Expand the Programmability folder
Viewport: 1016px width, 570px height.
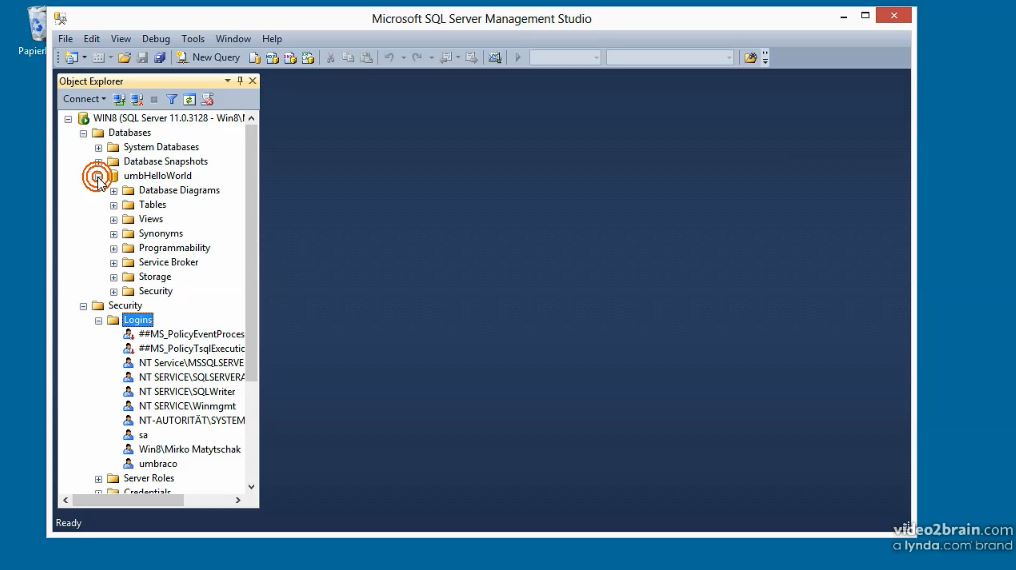click(113, 249)
